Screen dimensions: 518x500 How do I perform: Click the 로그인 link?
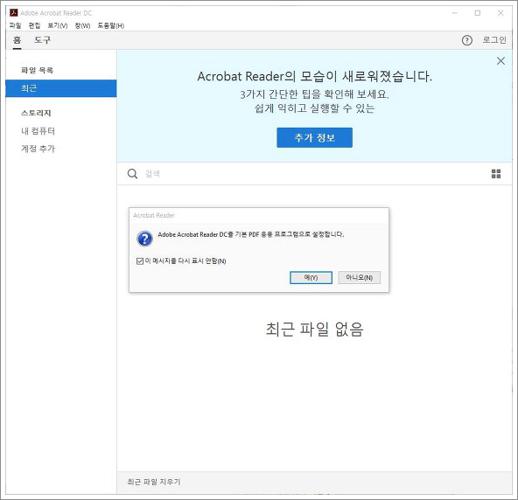(494, 40)
